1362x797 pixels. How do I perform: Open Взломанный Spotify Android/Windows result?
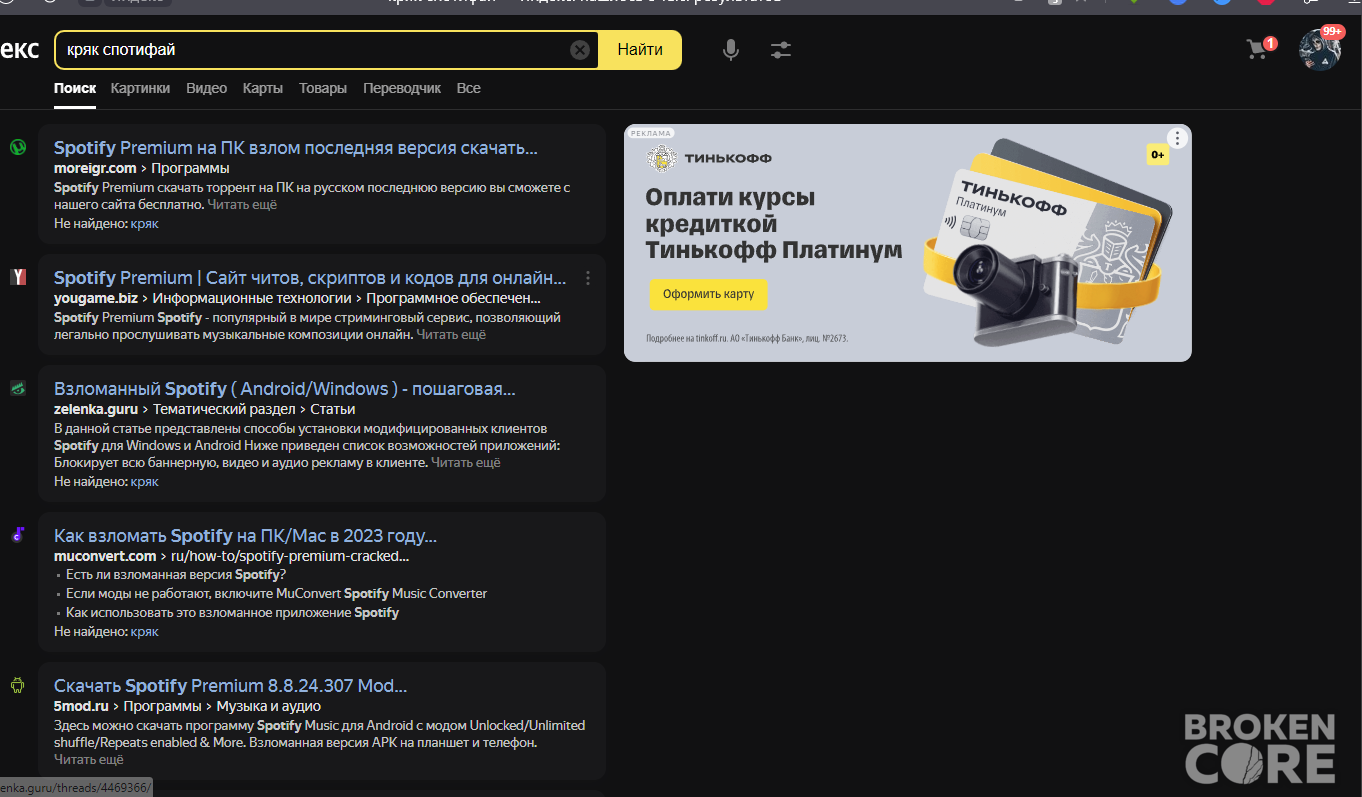click(x=285, y=388)
